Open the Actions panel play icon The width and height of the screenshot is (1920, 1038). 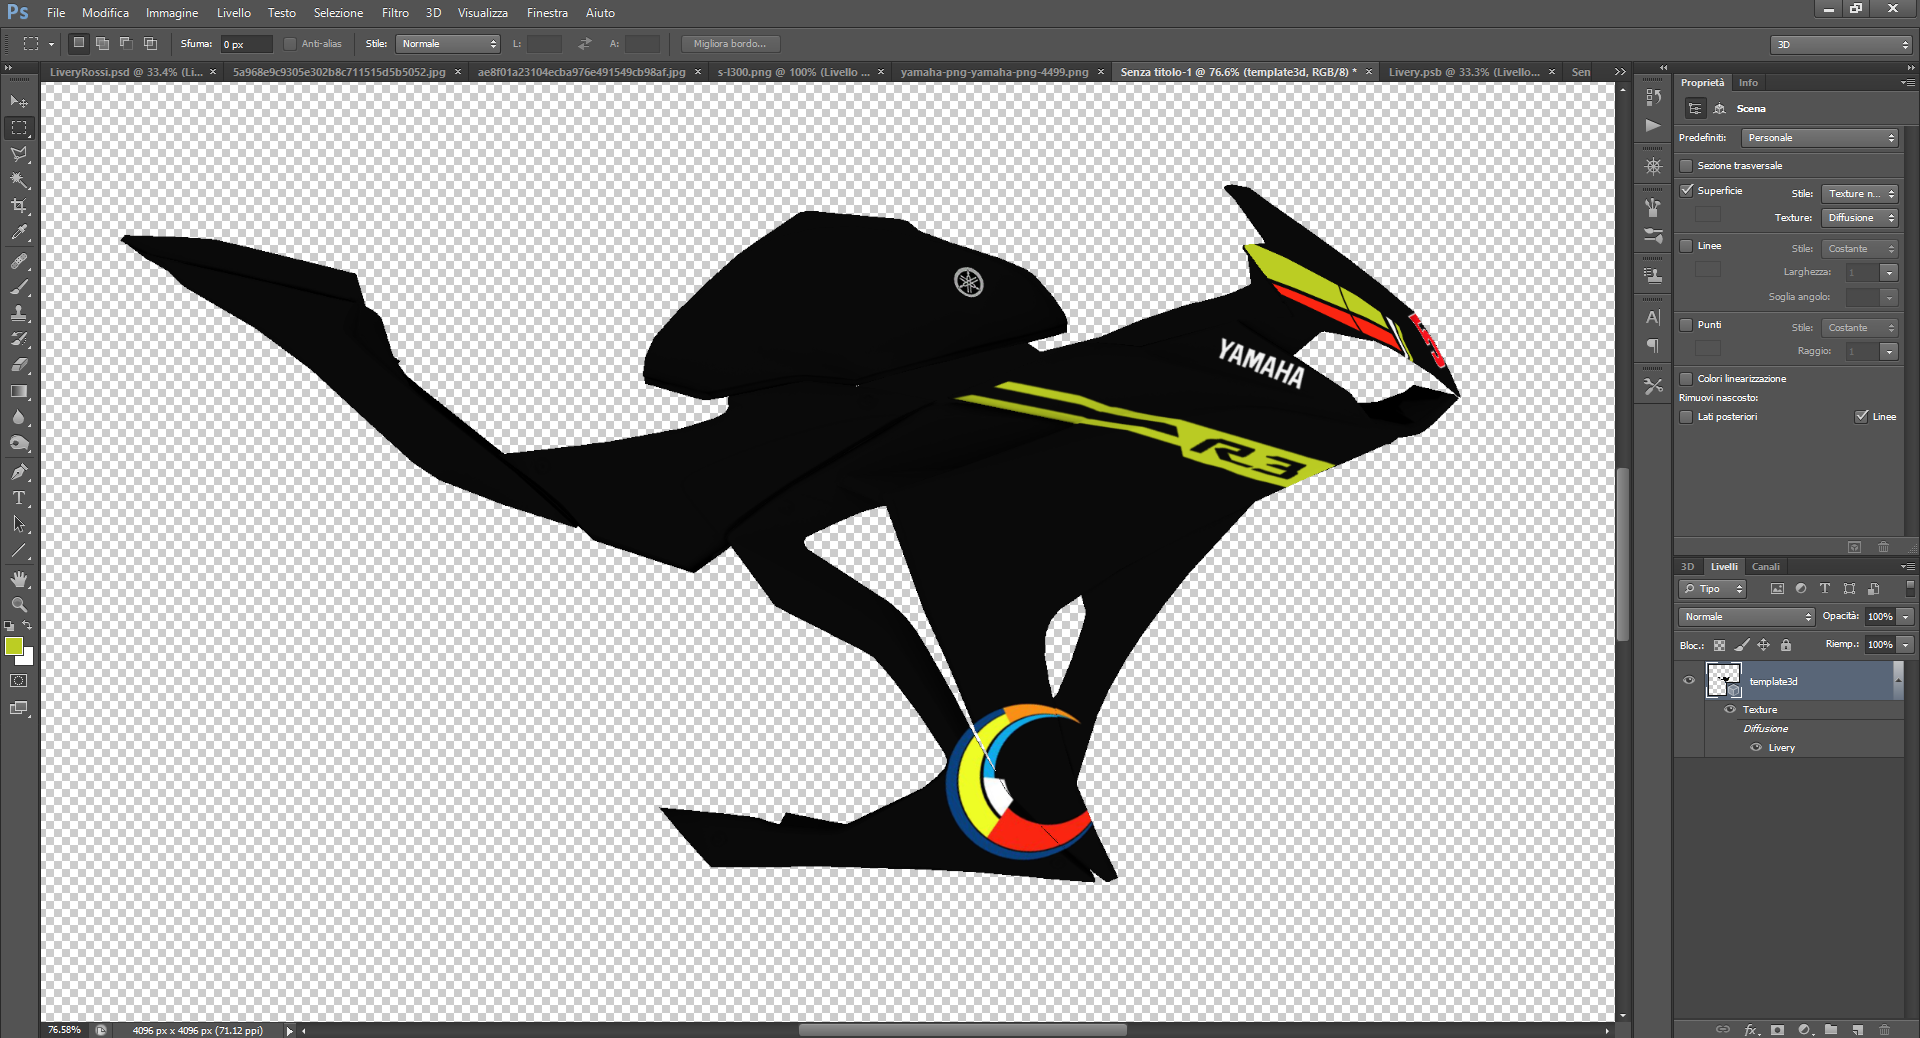point(1653,126)
